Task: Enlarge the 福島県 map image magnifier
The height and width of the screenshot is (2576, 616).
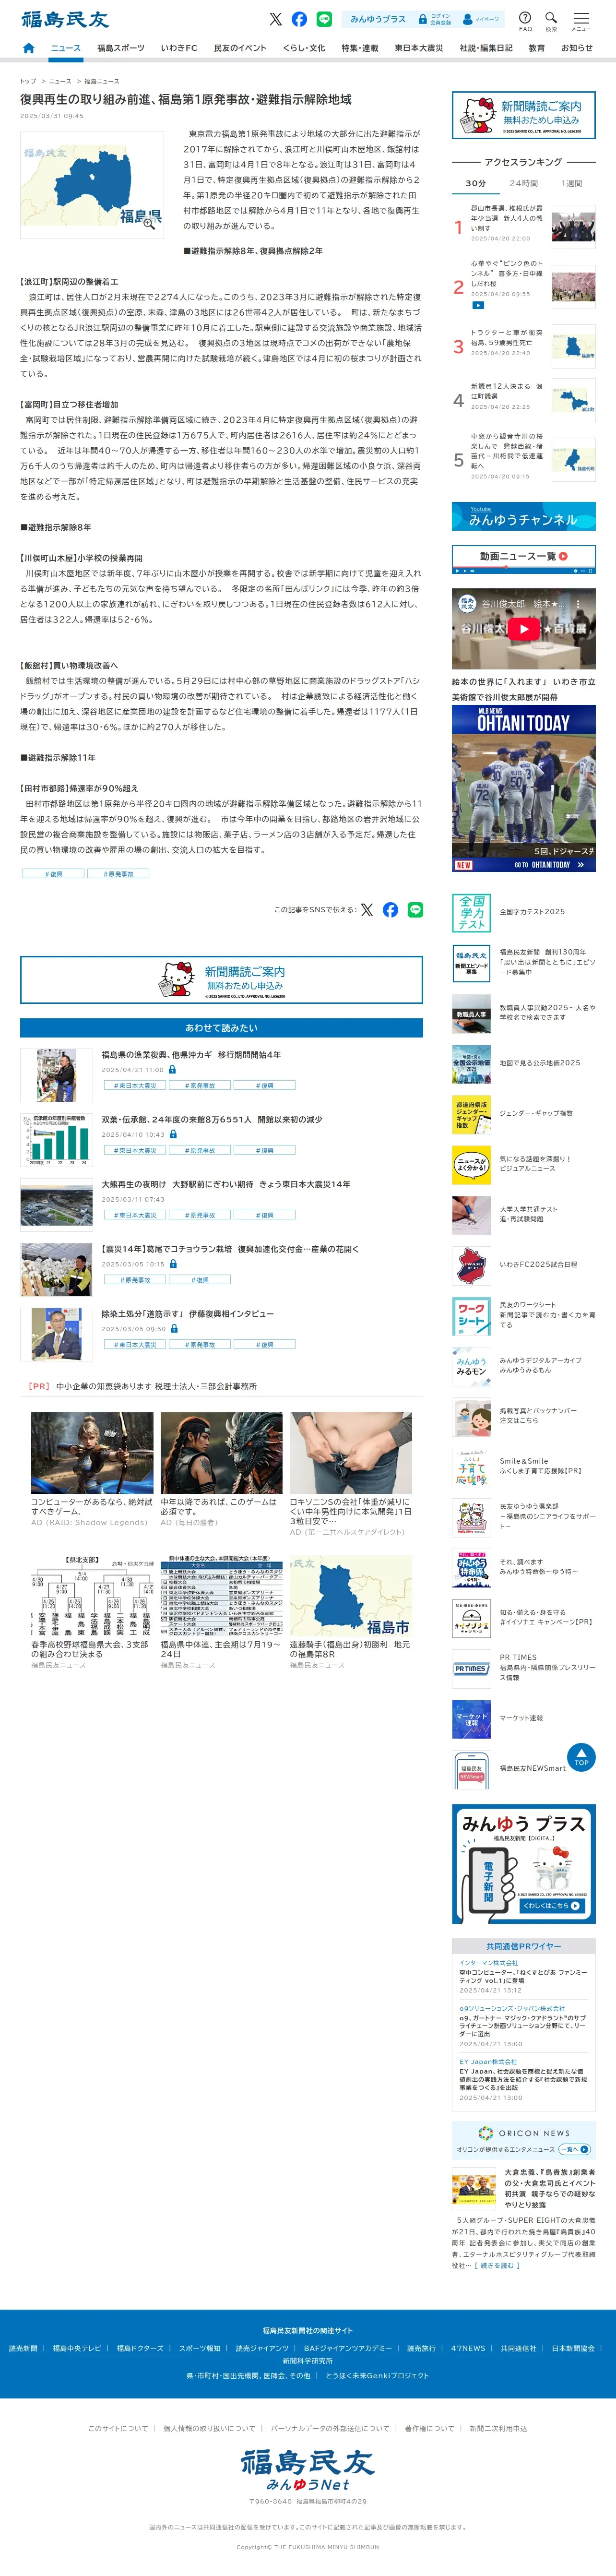Action: coord(149,223)
